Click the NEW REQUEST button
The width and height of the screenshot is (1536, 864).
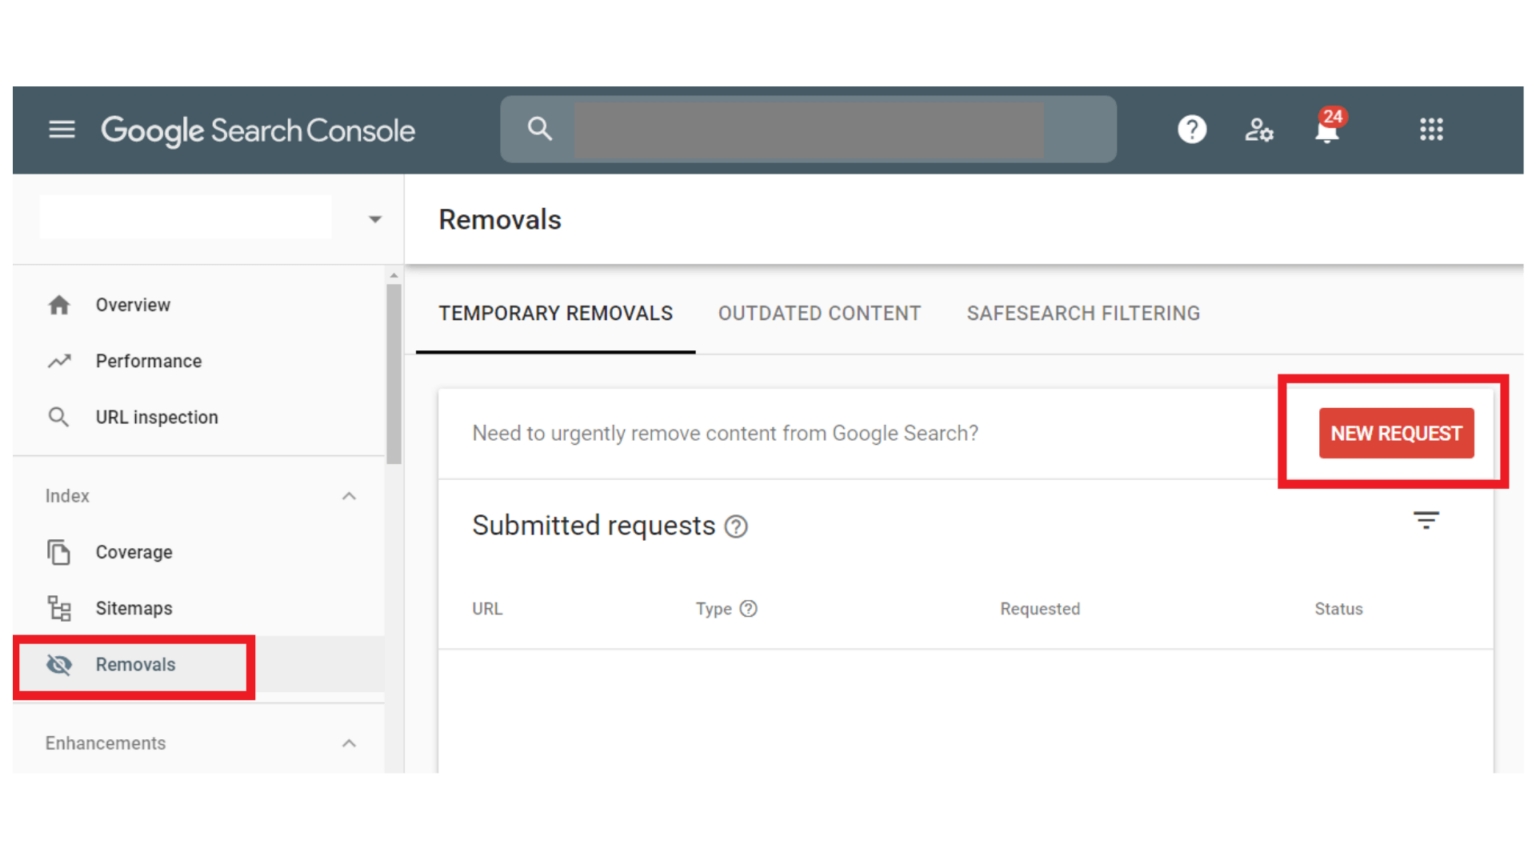tap(1395, 433)
